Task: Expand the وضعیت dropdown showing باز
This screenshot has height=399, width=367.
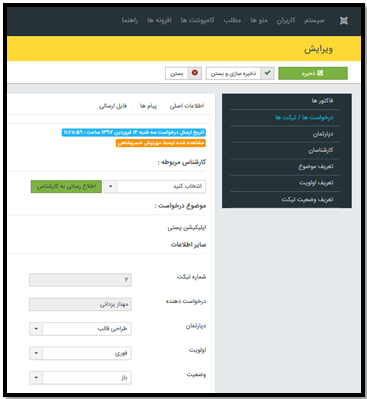Action: pos(80,378)
